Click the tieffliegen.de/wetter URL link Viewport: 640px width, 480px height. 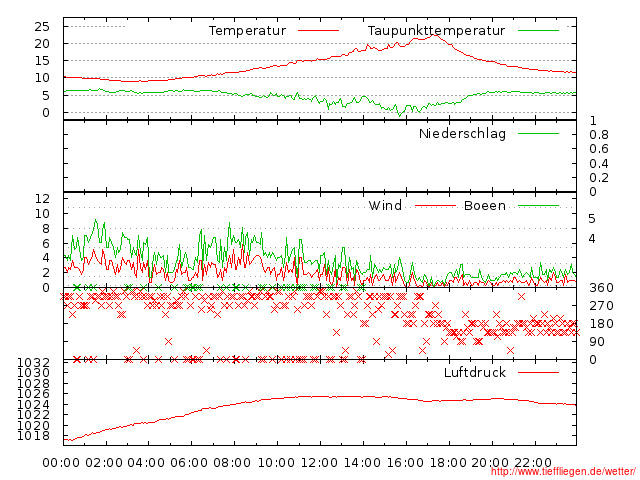(563, 471)
